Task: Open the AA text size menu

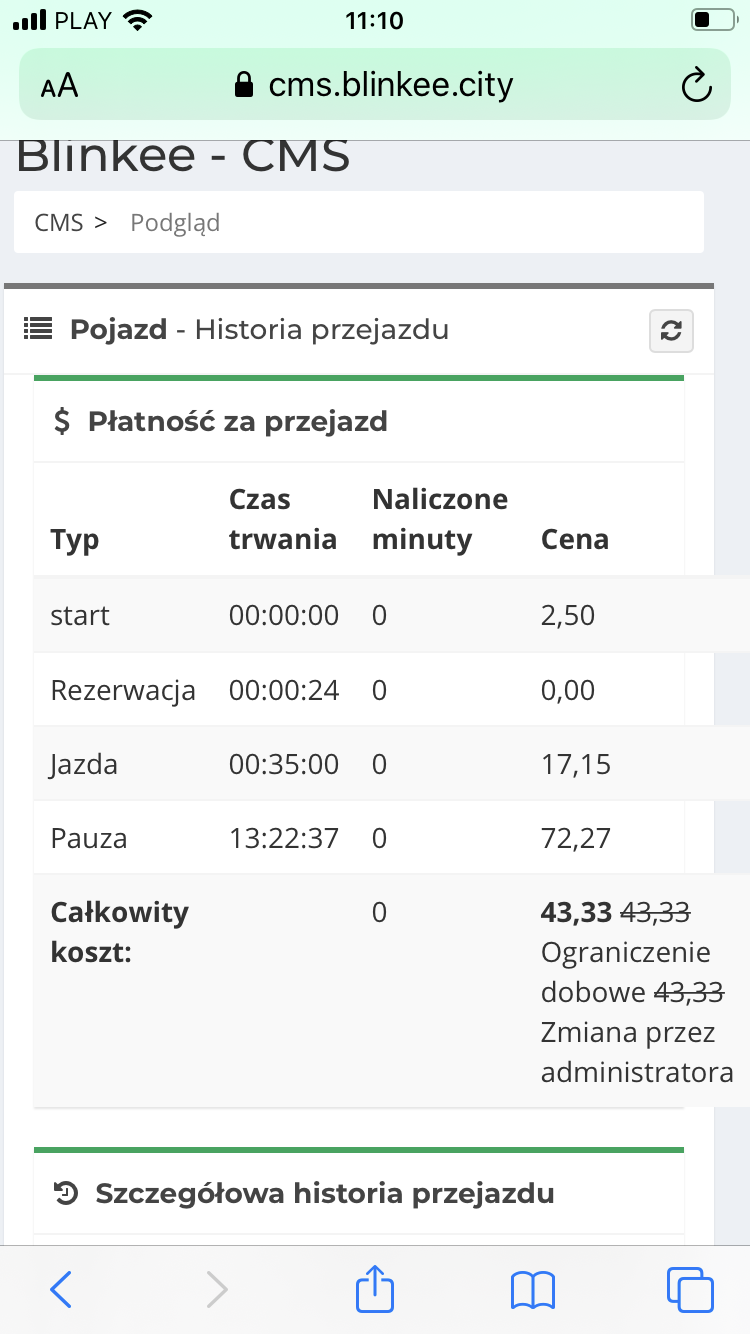Action: (x=58, y=85)
